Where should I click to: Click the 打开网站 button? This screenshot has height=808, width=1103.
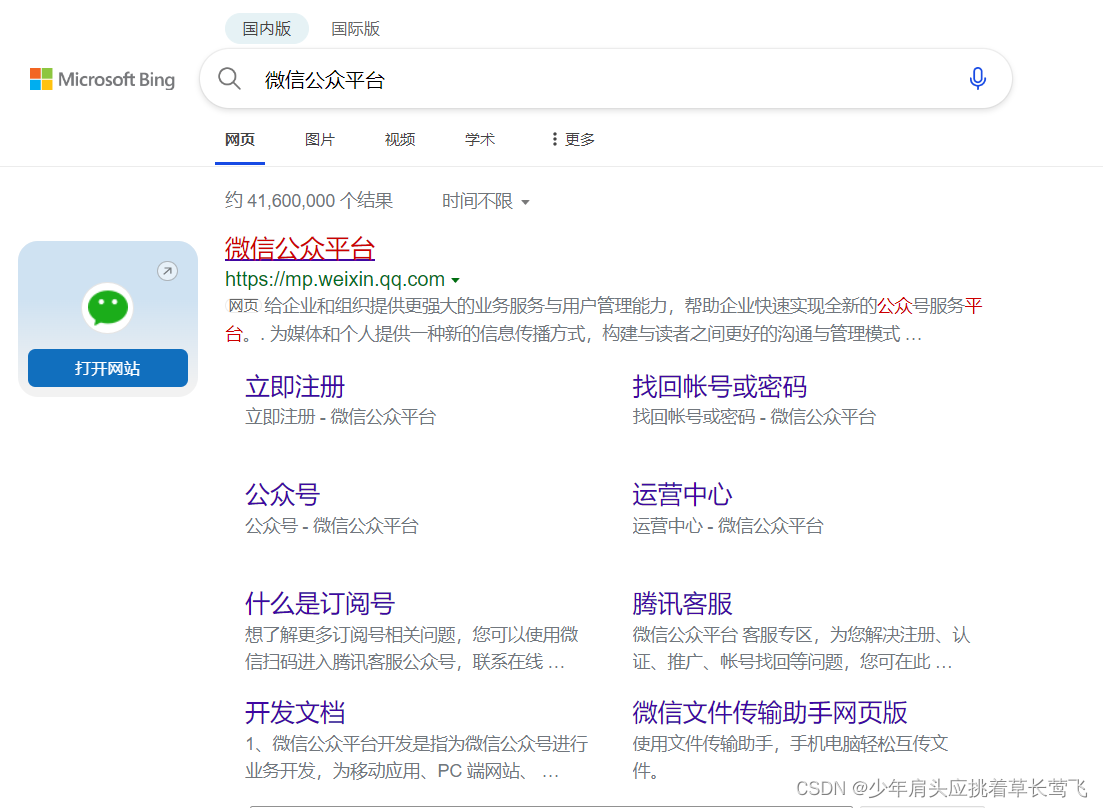coord(108,368)
